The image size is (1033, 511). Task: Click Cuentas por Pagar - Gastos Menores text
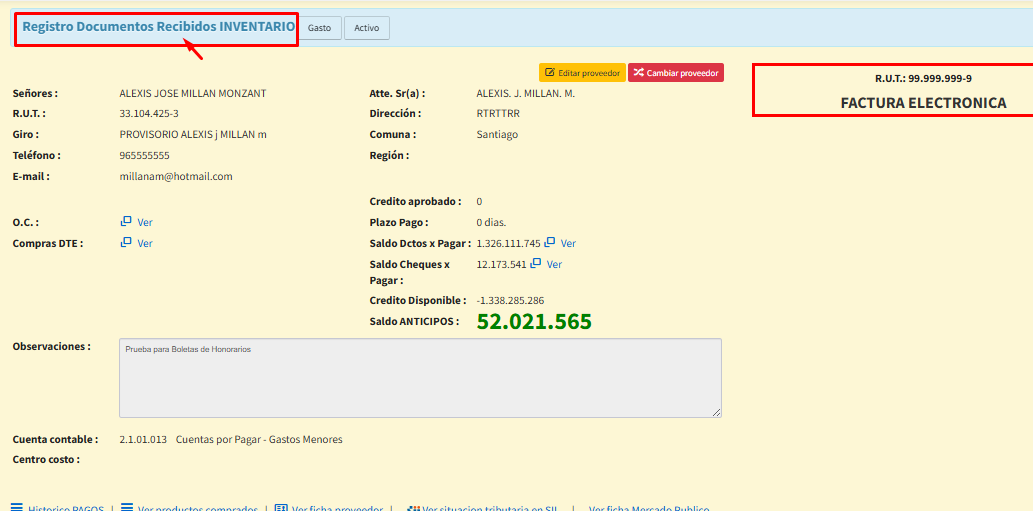point(260,439)
